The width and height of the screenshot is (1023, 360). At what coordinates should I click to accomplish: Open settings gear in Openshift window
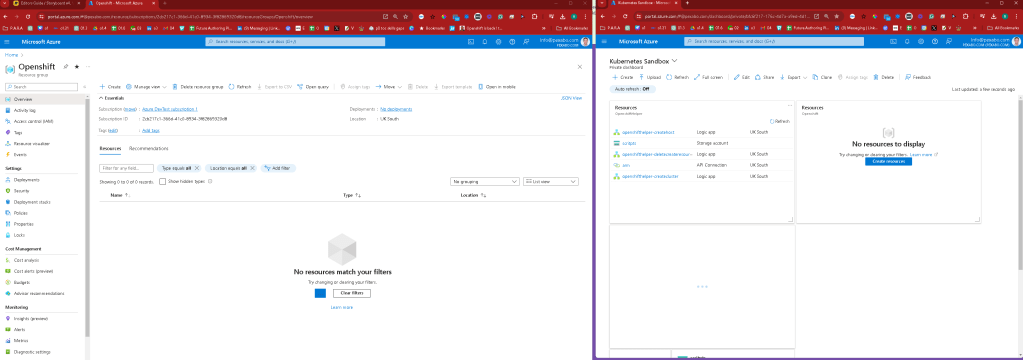tap(498, 41)
